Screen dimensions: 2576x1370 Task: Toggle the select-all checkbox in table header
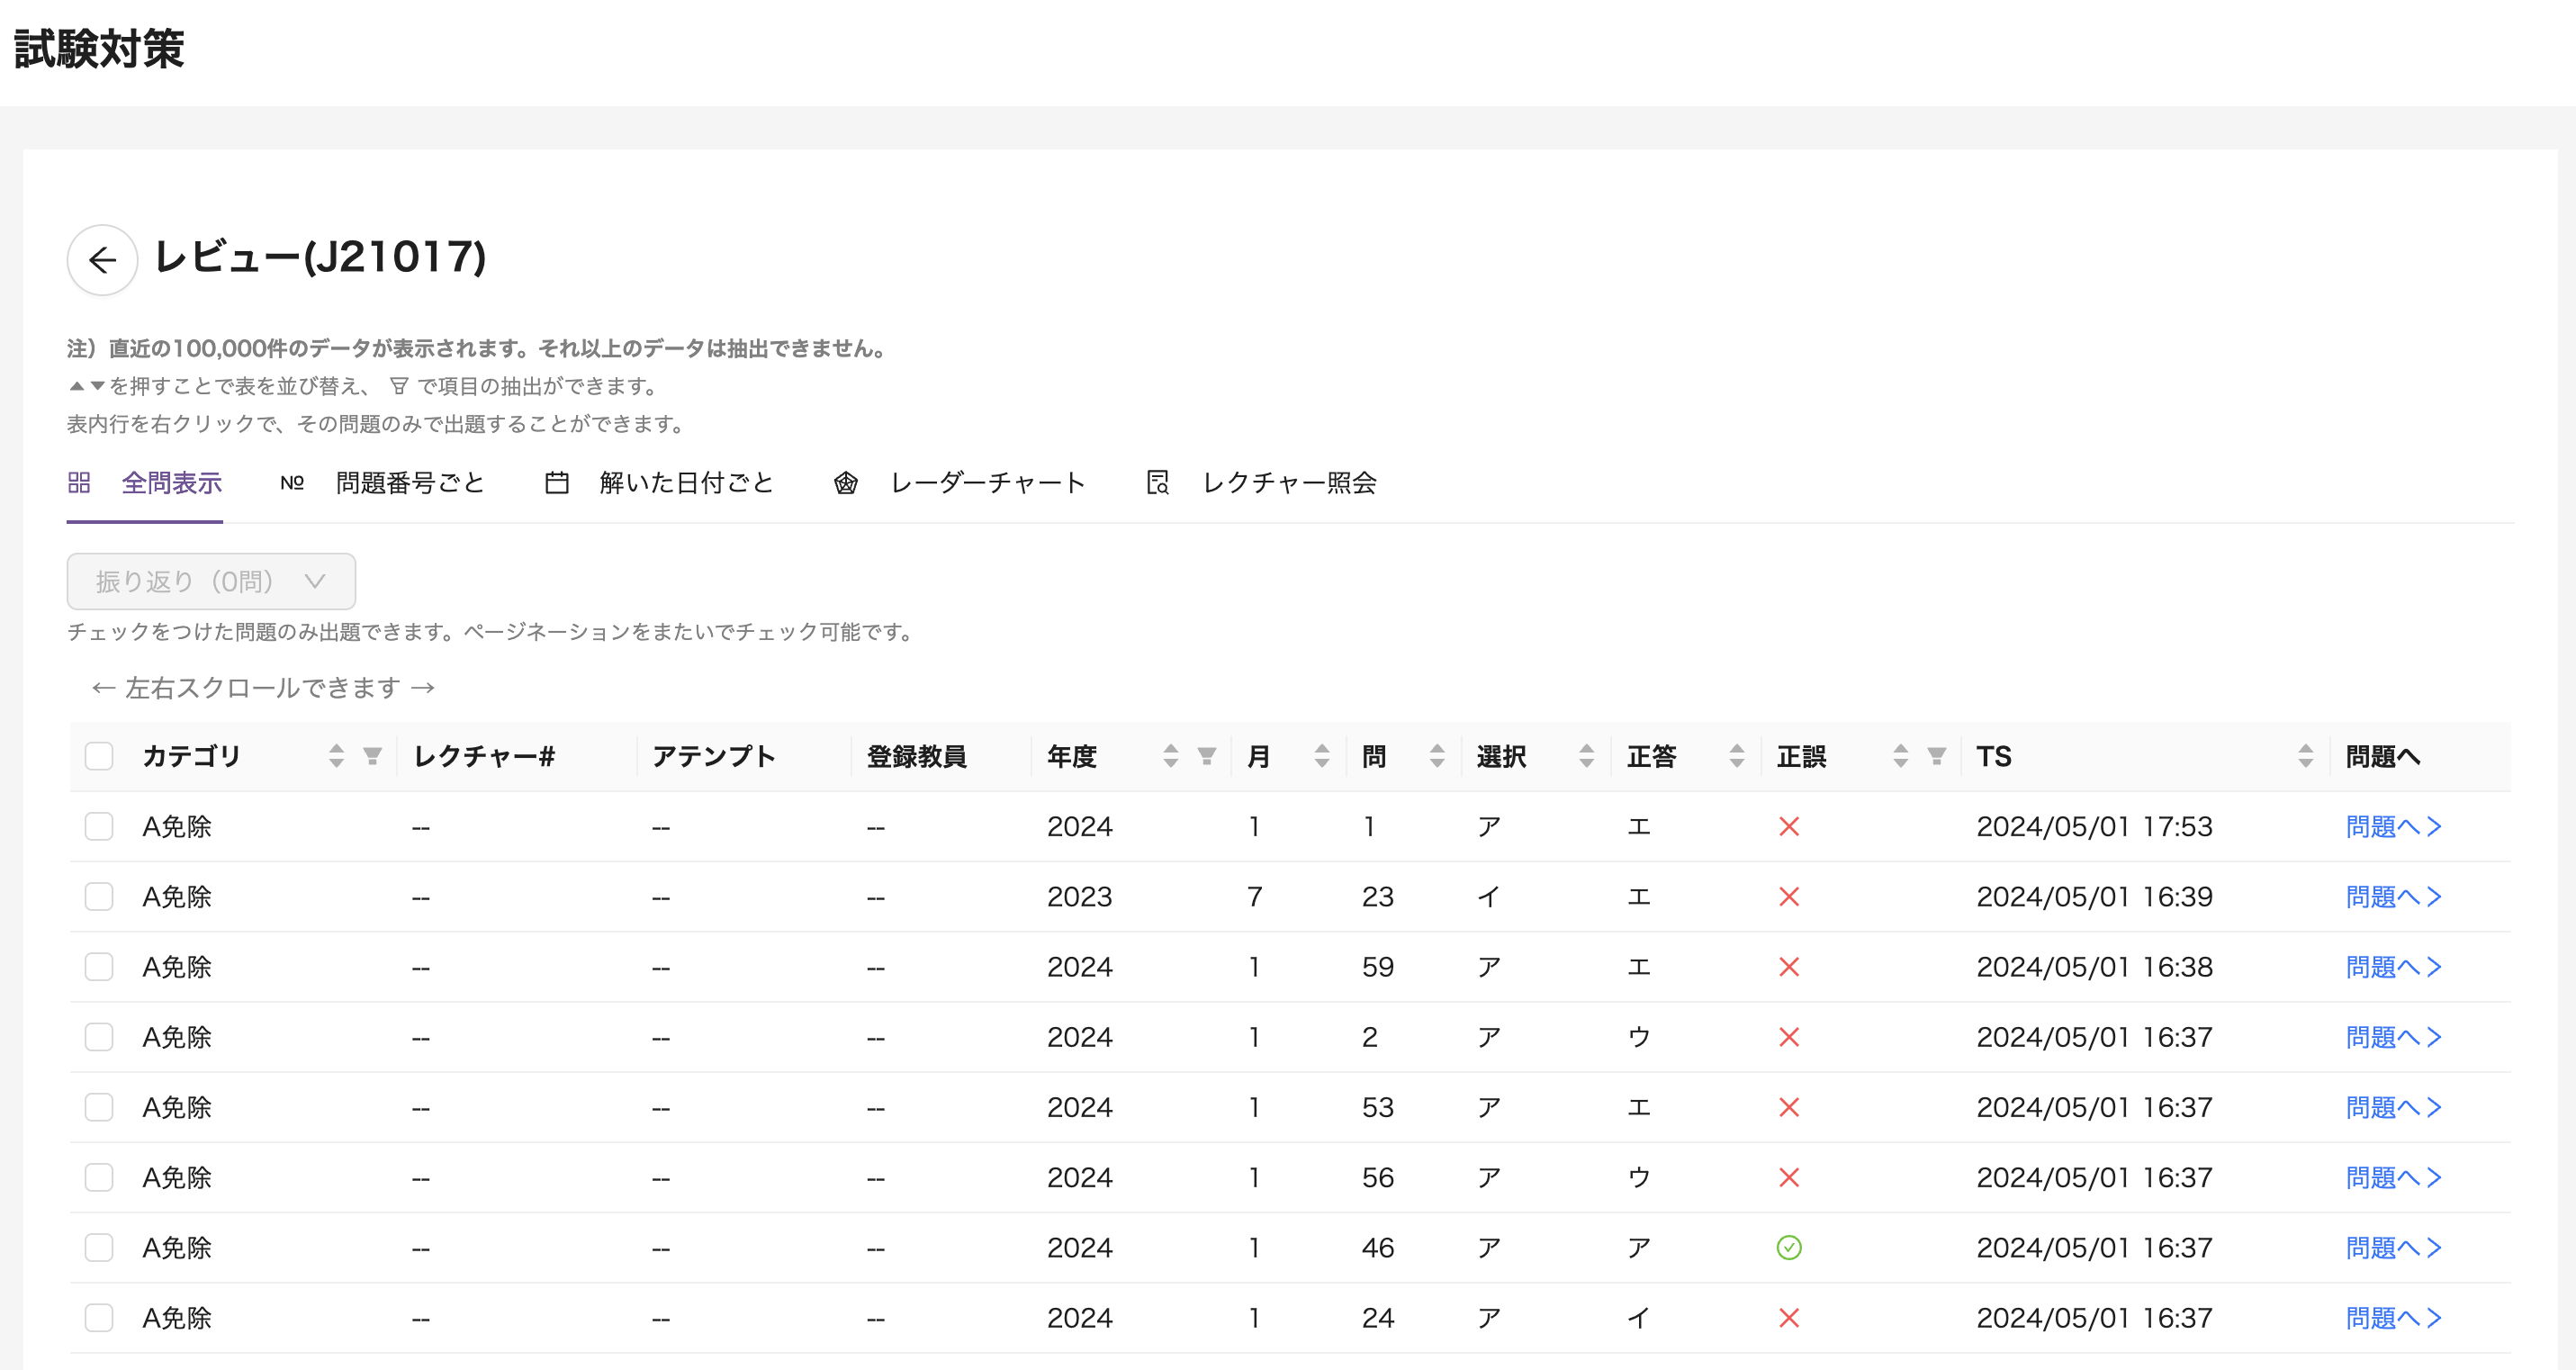(99, 756)
